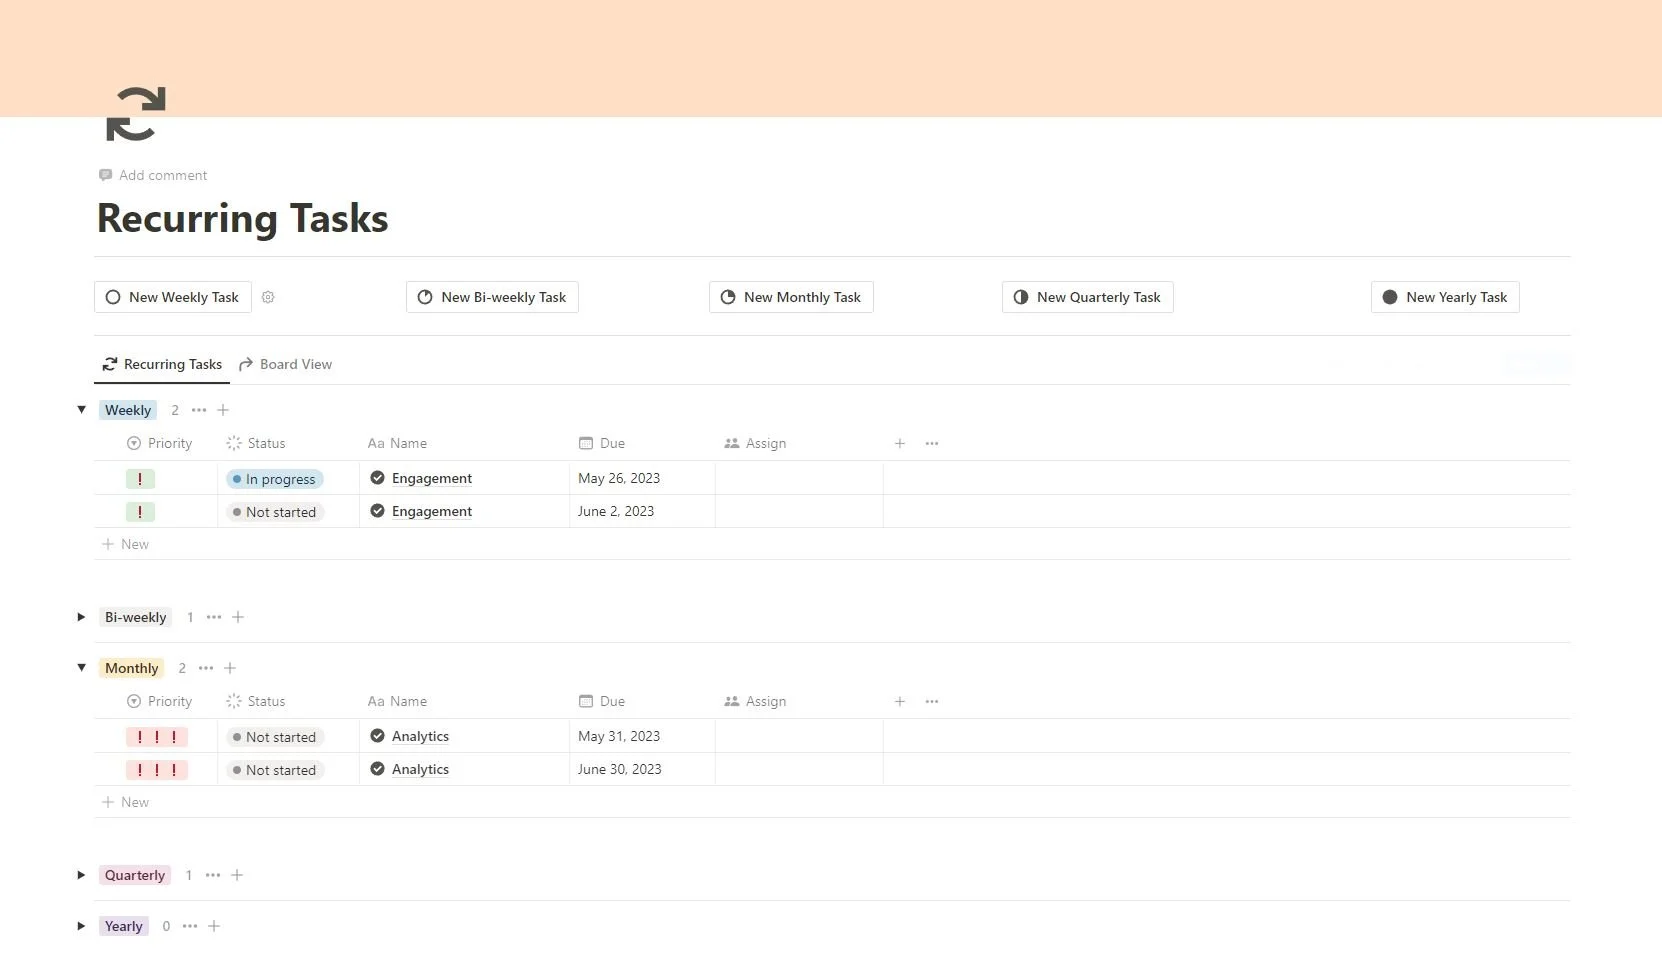Click the green priority tag for June 2 Engagement
Viewport: 1662px width, 954px height.
click(x=140, y=512)
